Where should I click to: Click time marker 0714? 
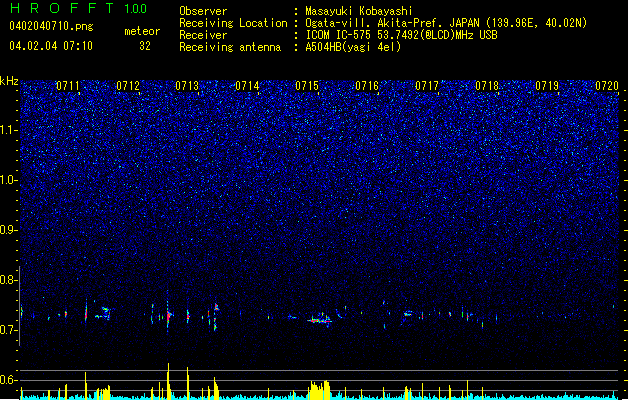pyautogui.click(x=247, y=86)
